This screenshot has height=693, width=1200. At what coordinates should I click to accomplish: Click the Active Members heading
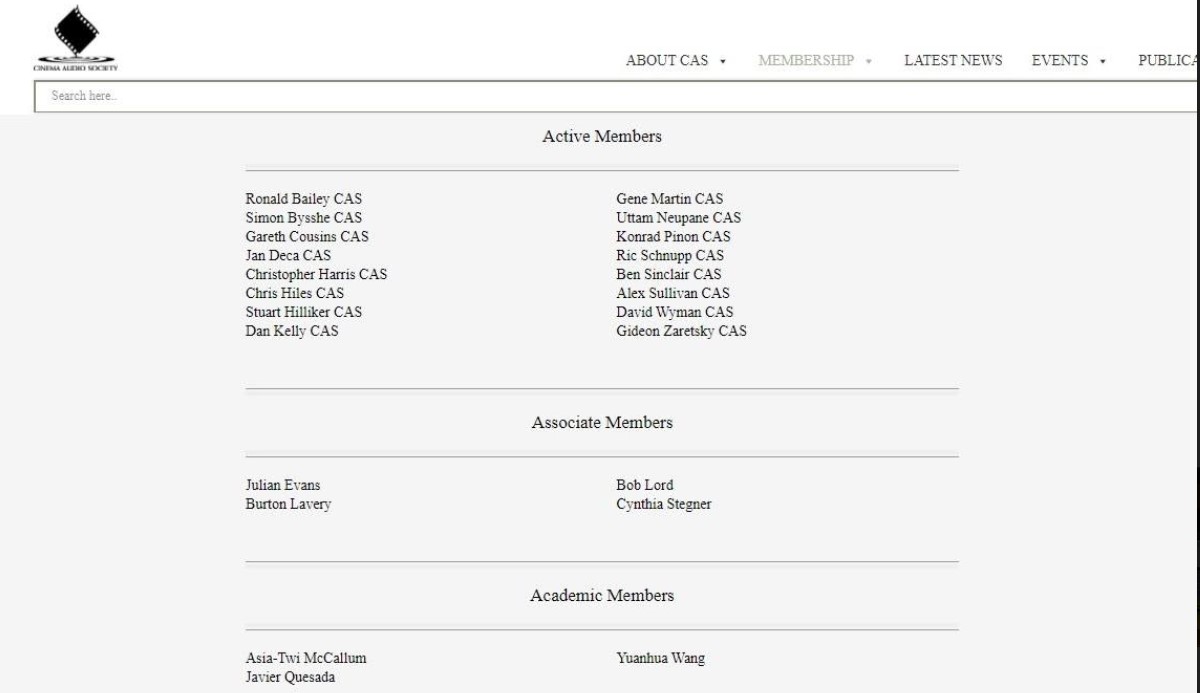602,136
